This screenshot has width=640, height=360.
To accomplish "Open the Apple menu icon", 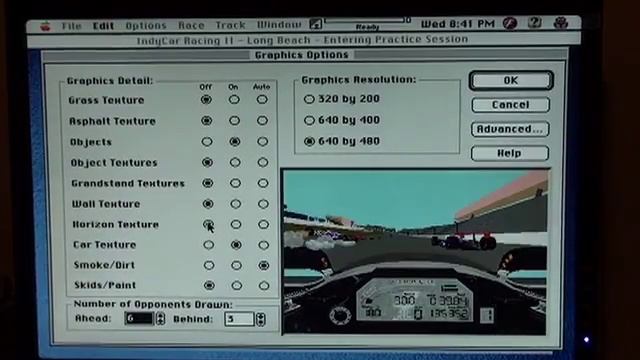I will [x=45, y=26].
